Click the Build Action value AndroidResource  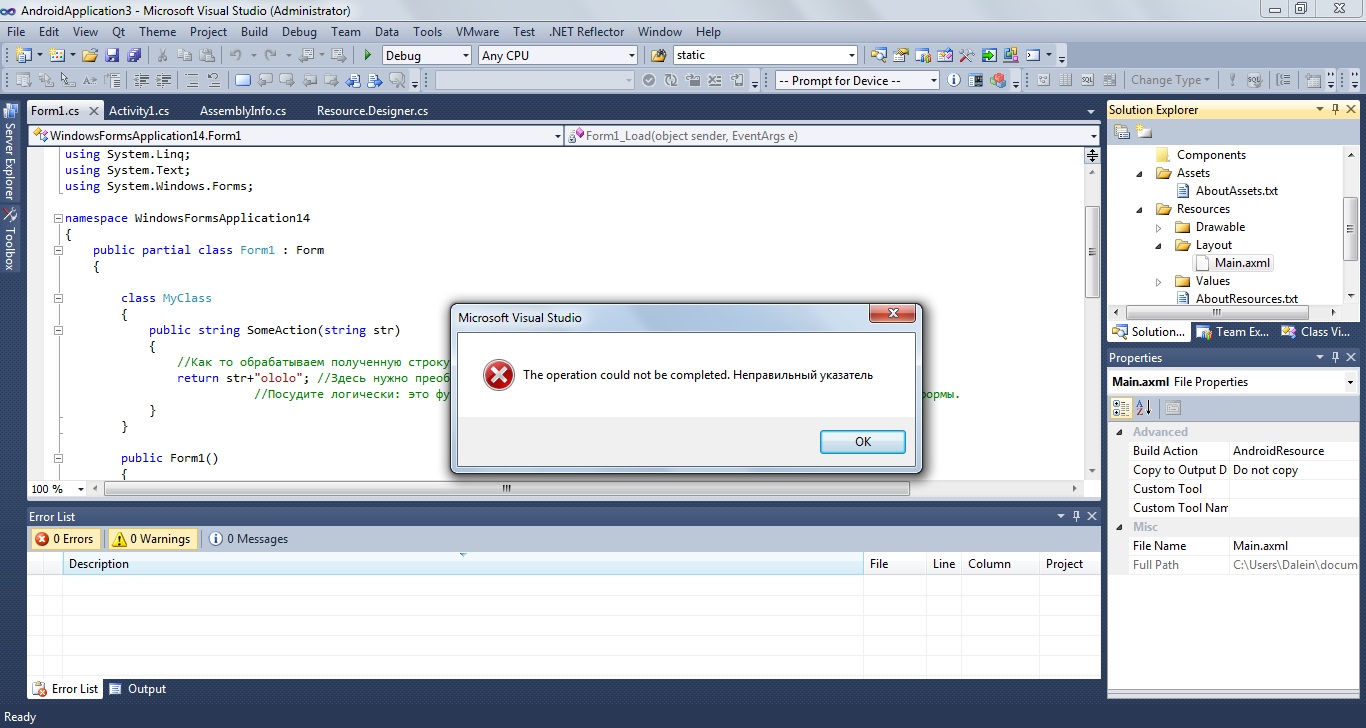(1294, 451)
